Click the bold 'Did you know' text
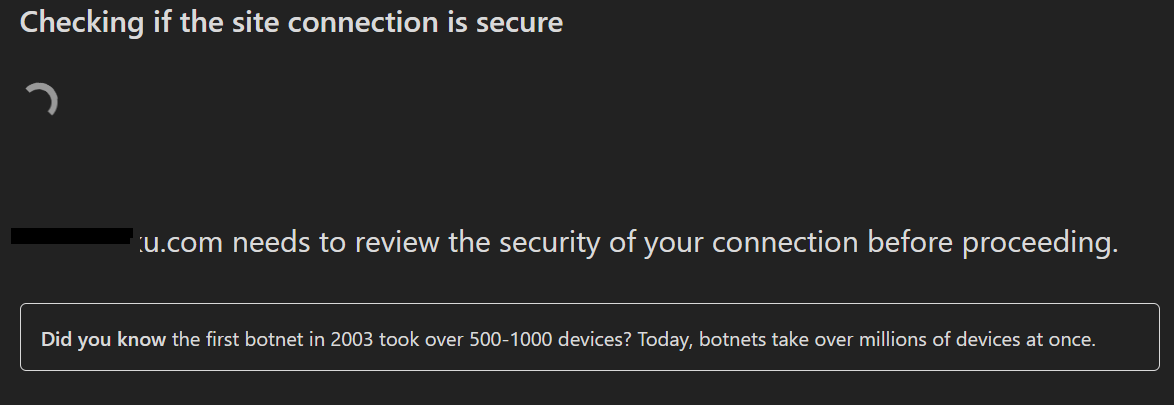Viewport: 1174px width, 405px height. (103, 339)
